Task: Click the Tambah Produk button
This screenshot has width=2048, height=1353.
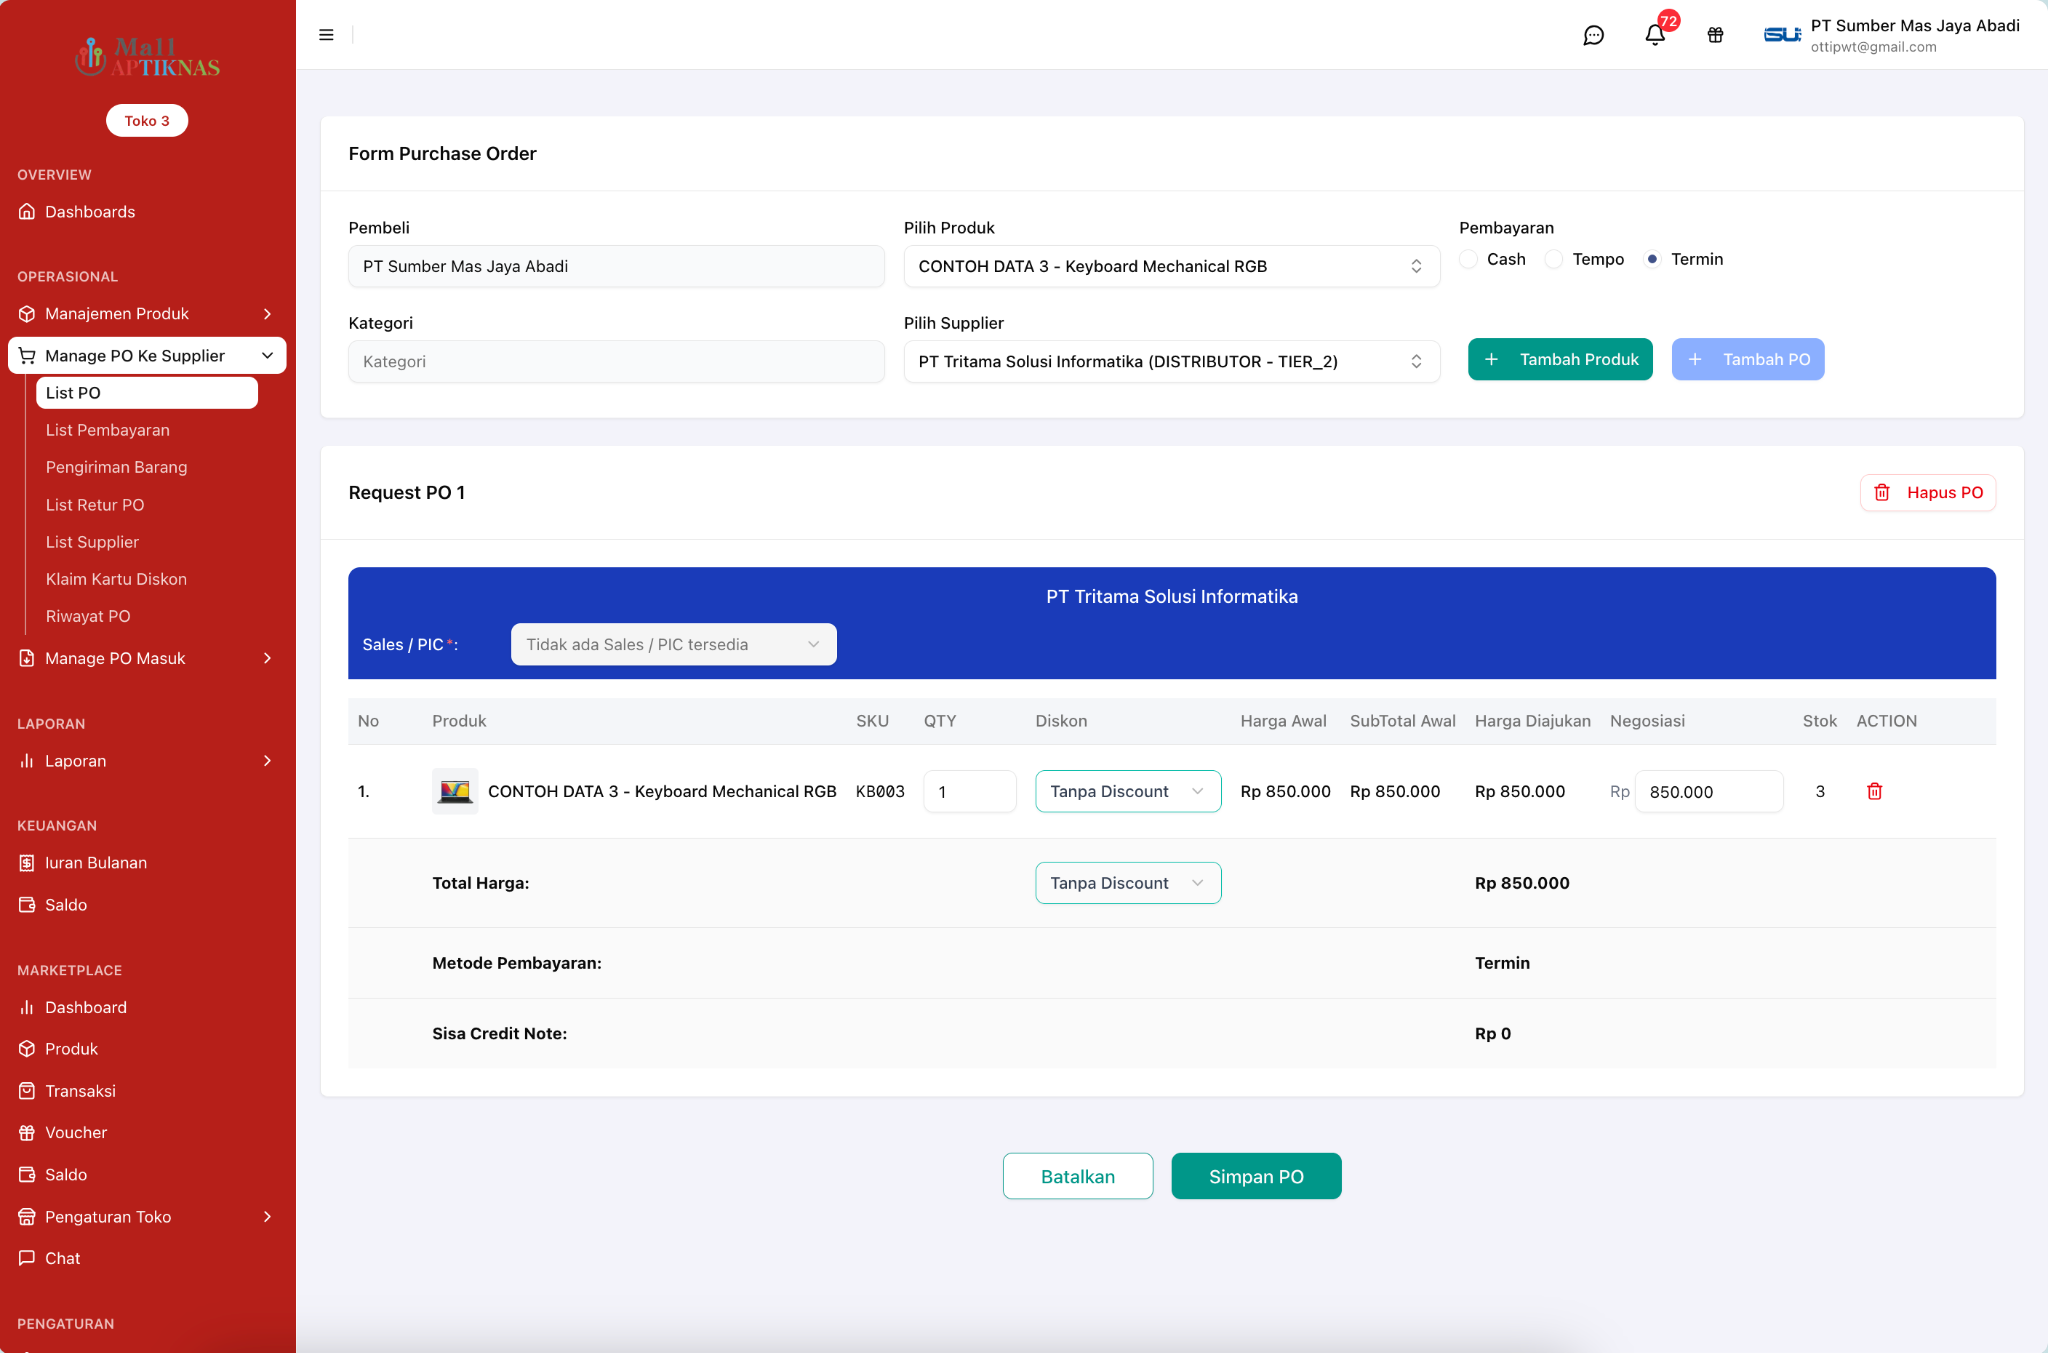Action: (1560, 359)
